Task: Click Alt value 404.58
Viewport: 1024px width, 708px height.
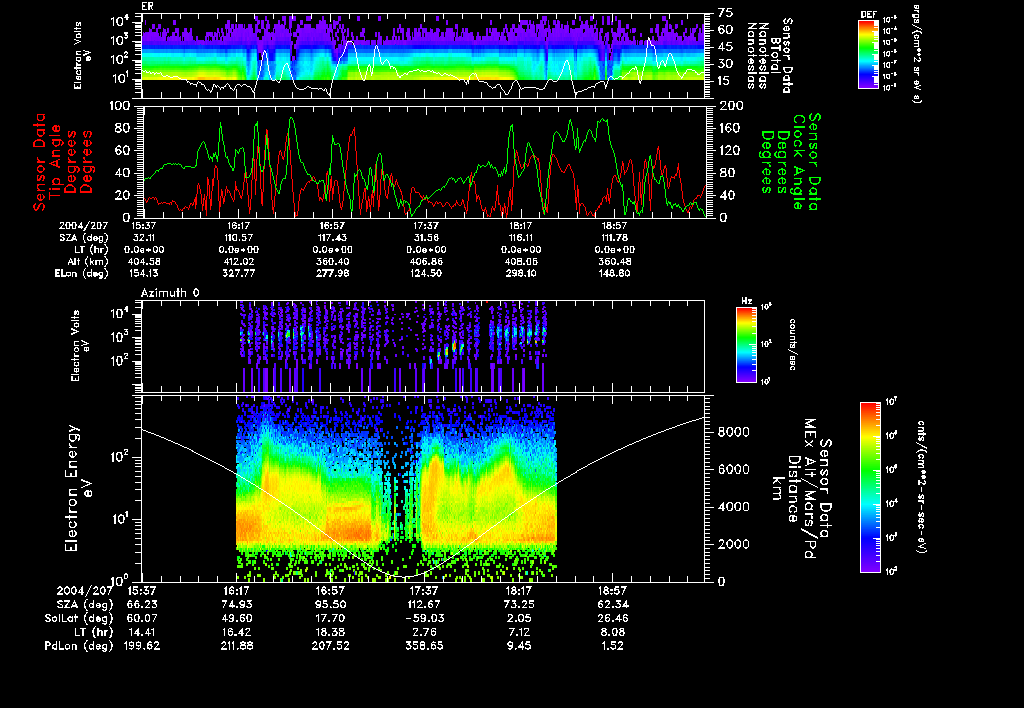Action: 144,262
